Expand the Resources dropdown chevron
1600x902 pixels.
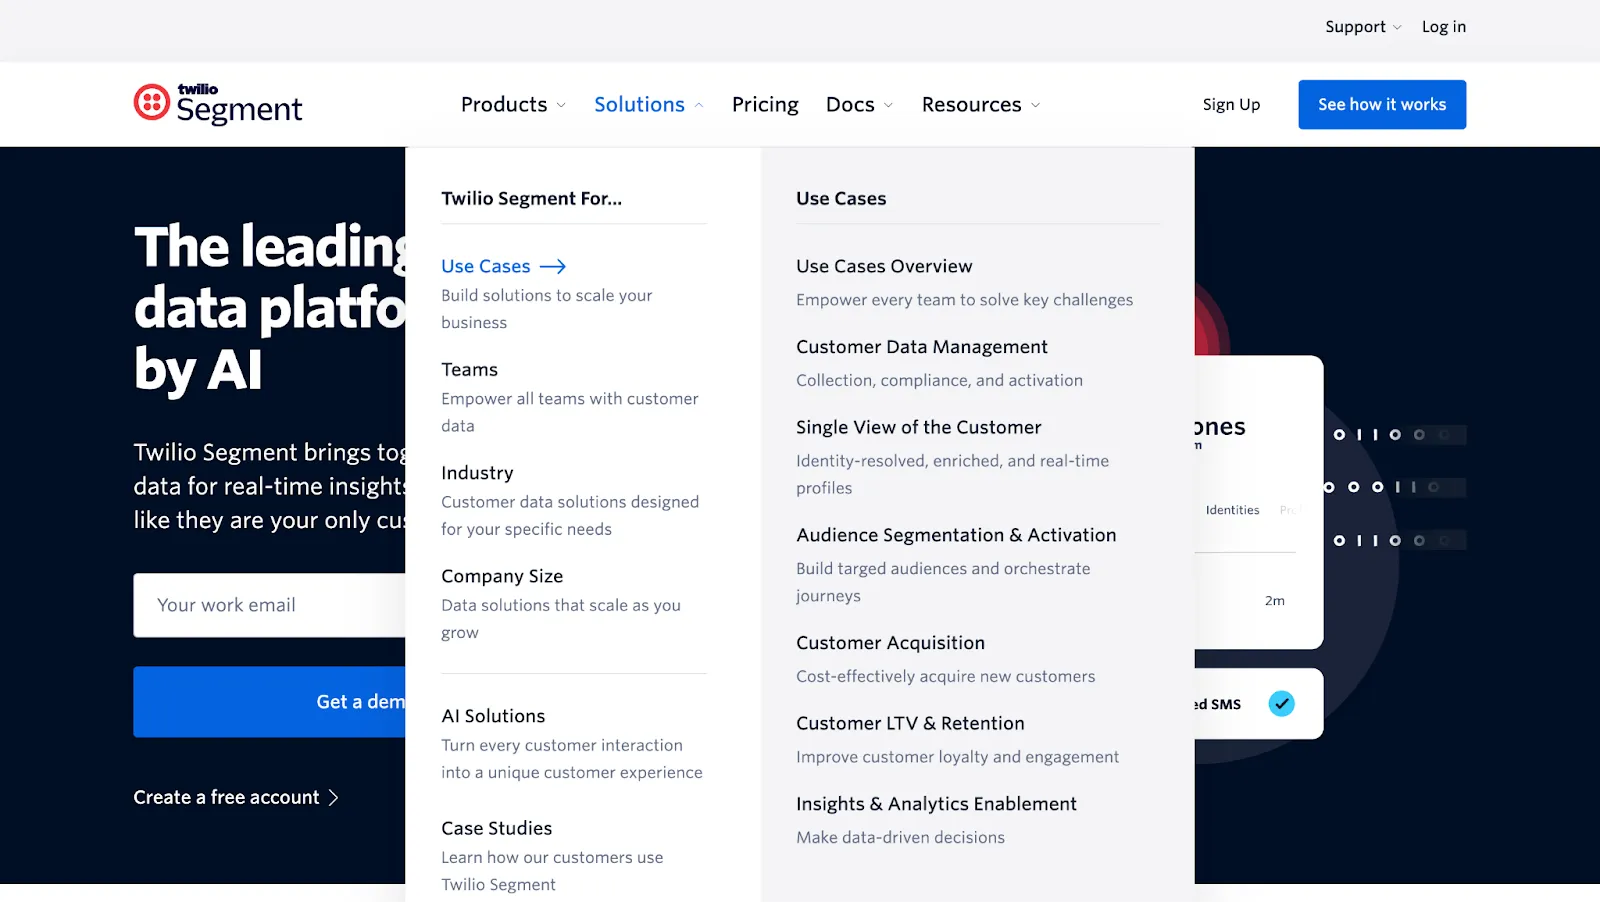(x=1035, y=105)
